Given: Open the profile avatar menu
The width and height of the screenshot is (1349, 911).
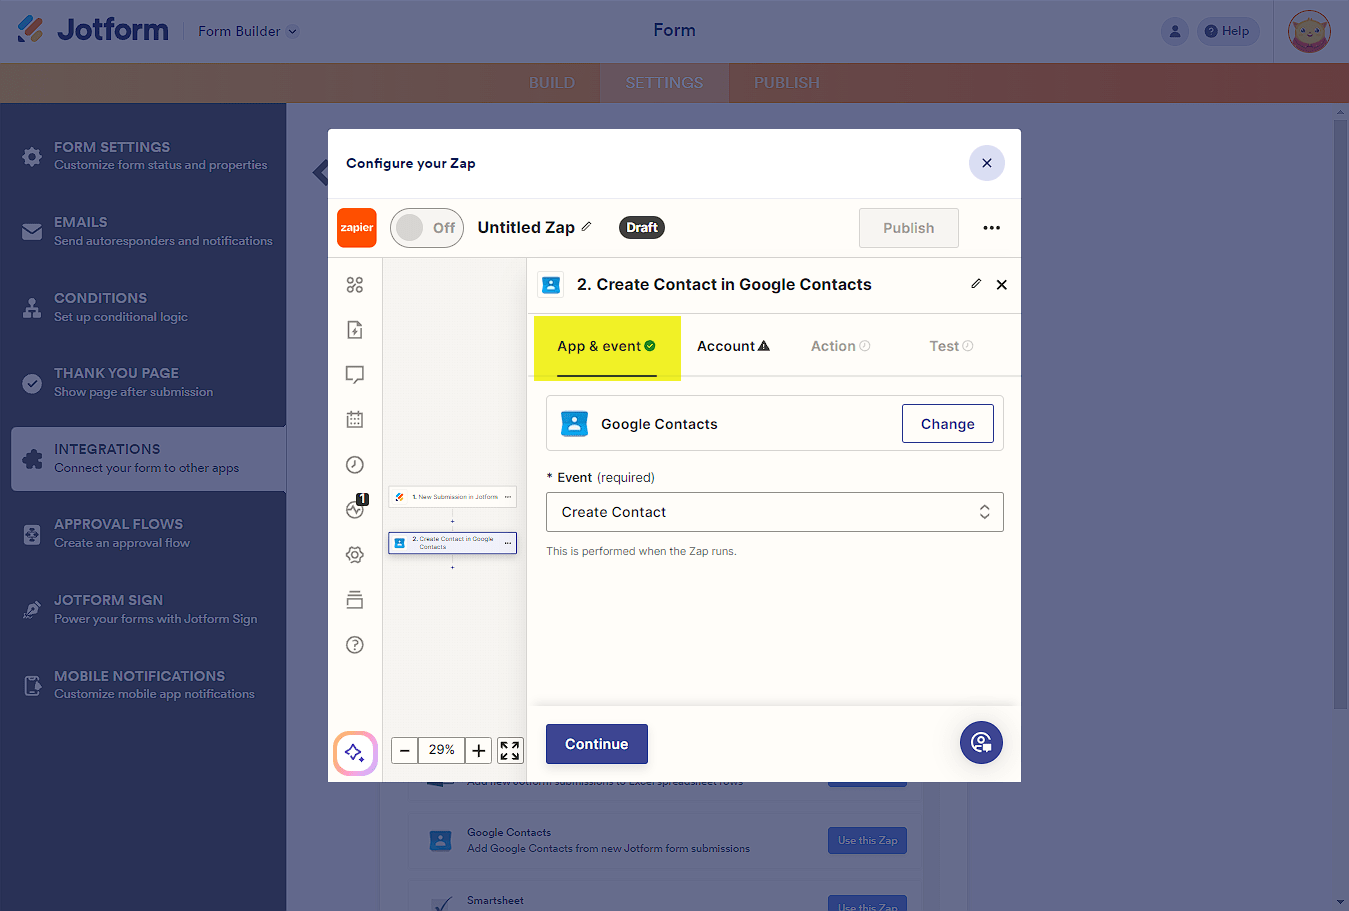Looking at the screenshot, I should (x=1309, y=31).
